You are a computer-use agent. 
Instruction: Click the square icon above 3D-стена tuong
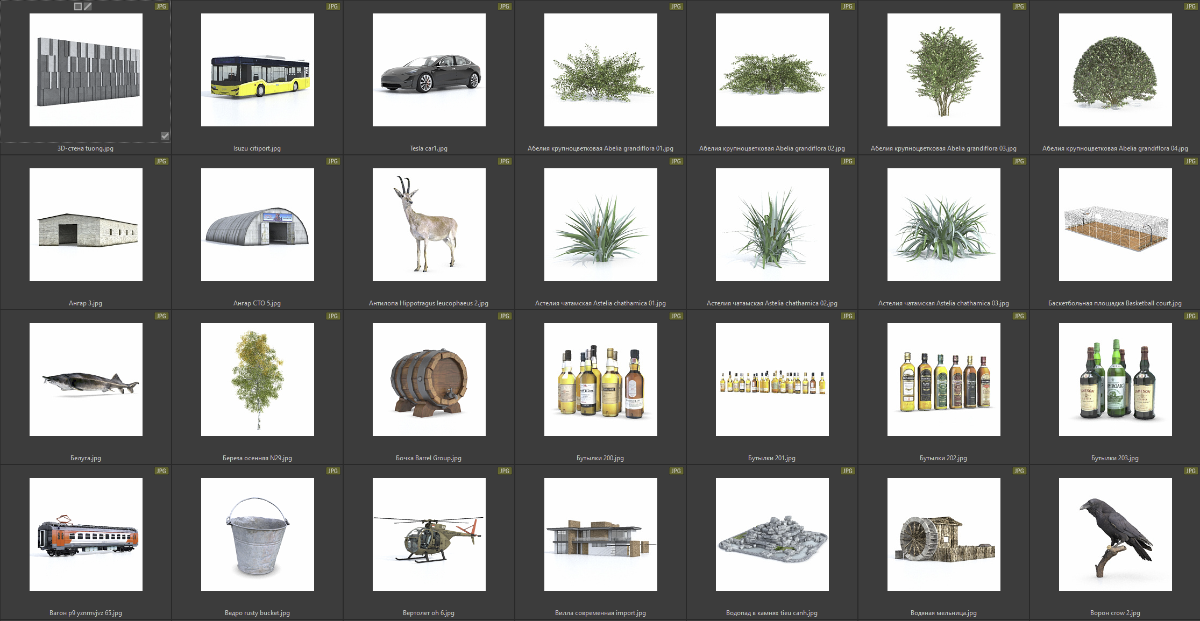[78, 6]
